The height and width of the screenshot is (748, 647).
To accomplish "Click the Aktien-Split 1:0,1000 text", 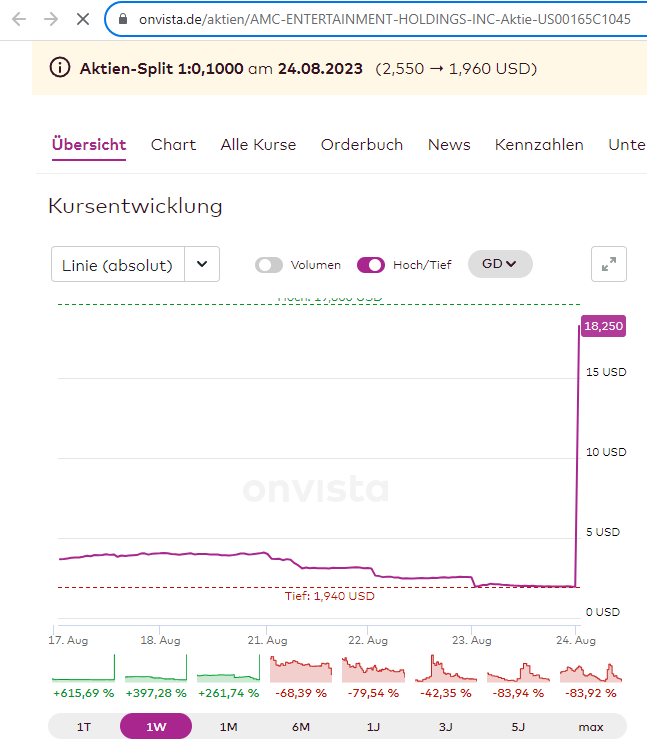I will [x=161, y=69].
